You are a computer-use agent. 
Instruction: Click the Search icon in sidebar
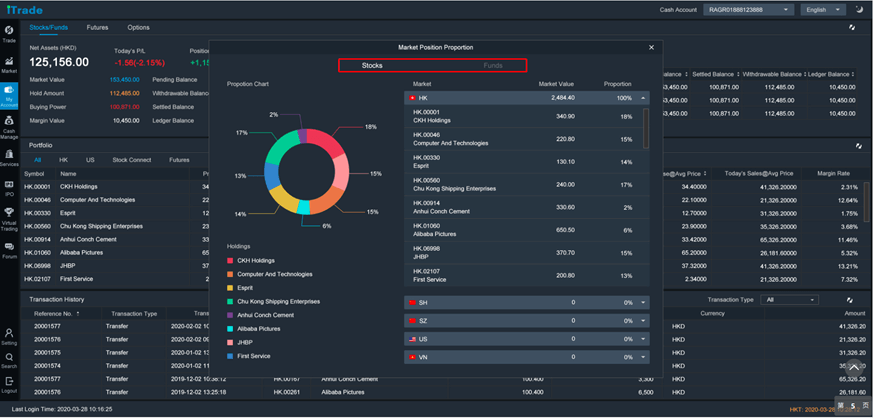pos(9,358)
